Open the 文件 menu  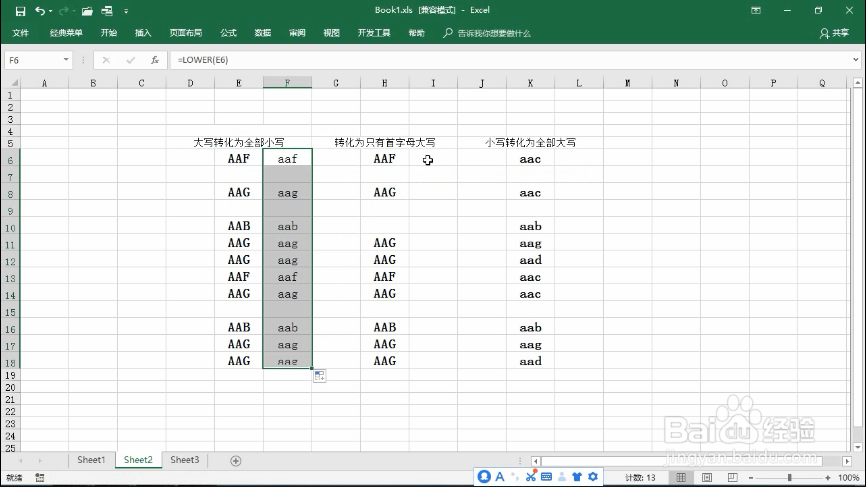click(20, 33)
